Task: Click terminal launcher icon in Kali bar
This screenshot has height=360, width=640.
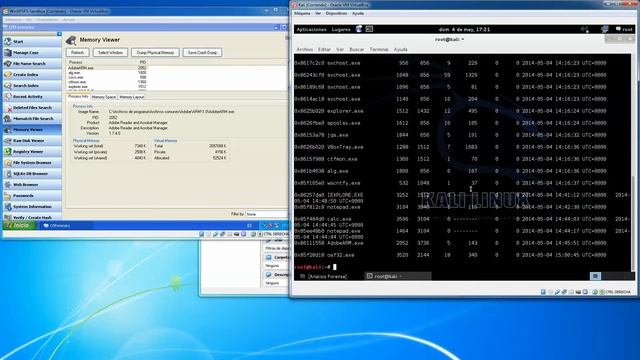Action: [369, 29]
